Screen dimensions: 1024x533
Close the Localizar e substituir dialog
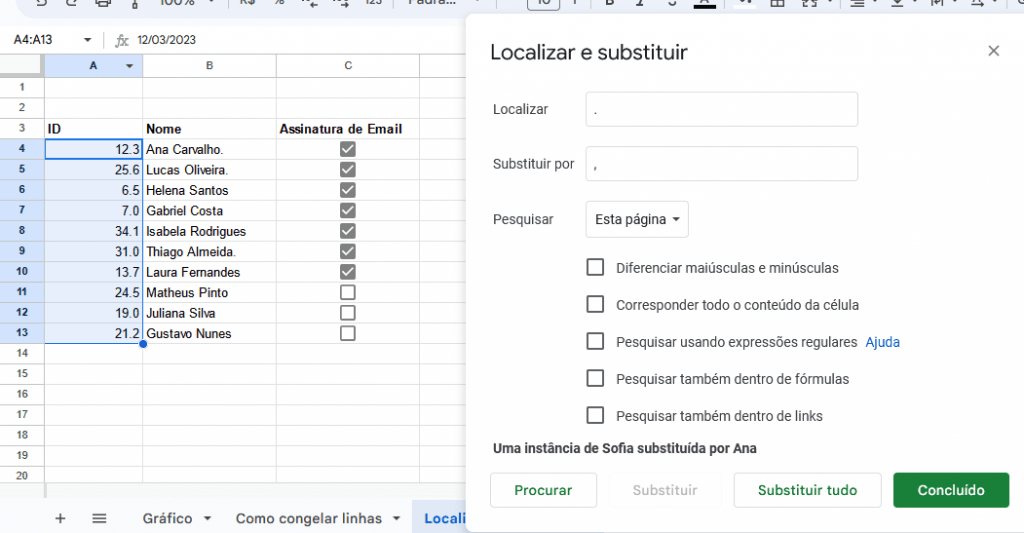click(993, 51)
